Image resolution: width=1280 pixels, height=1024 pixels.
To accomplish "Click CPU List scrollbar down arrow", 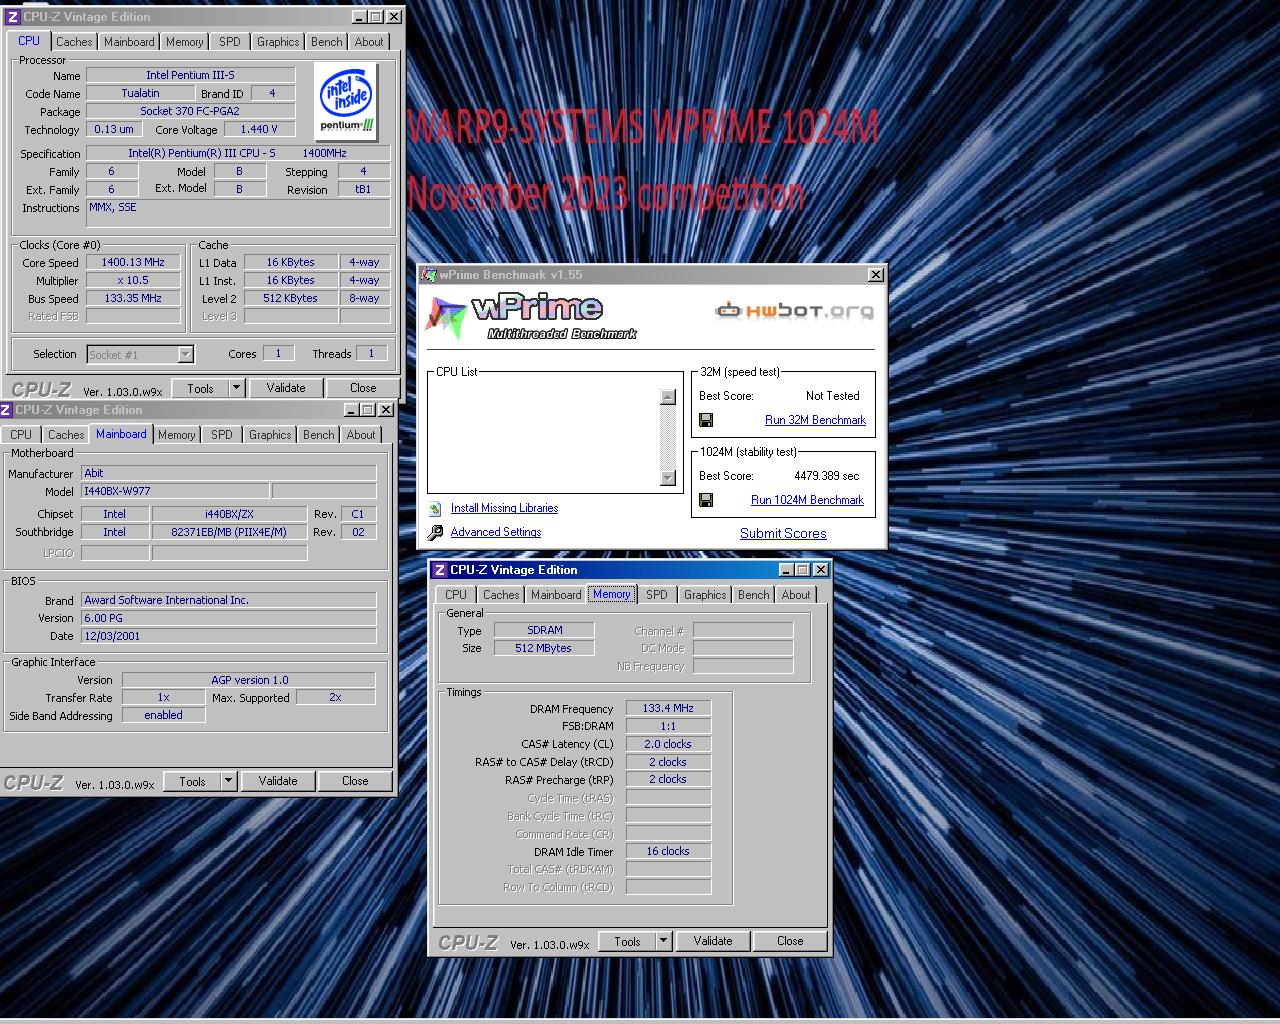I will pyautogui.click(x=668, y=477).
